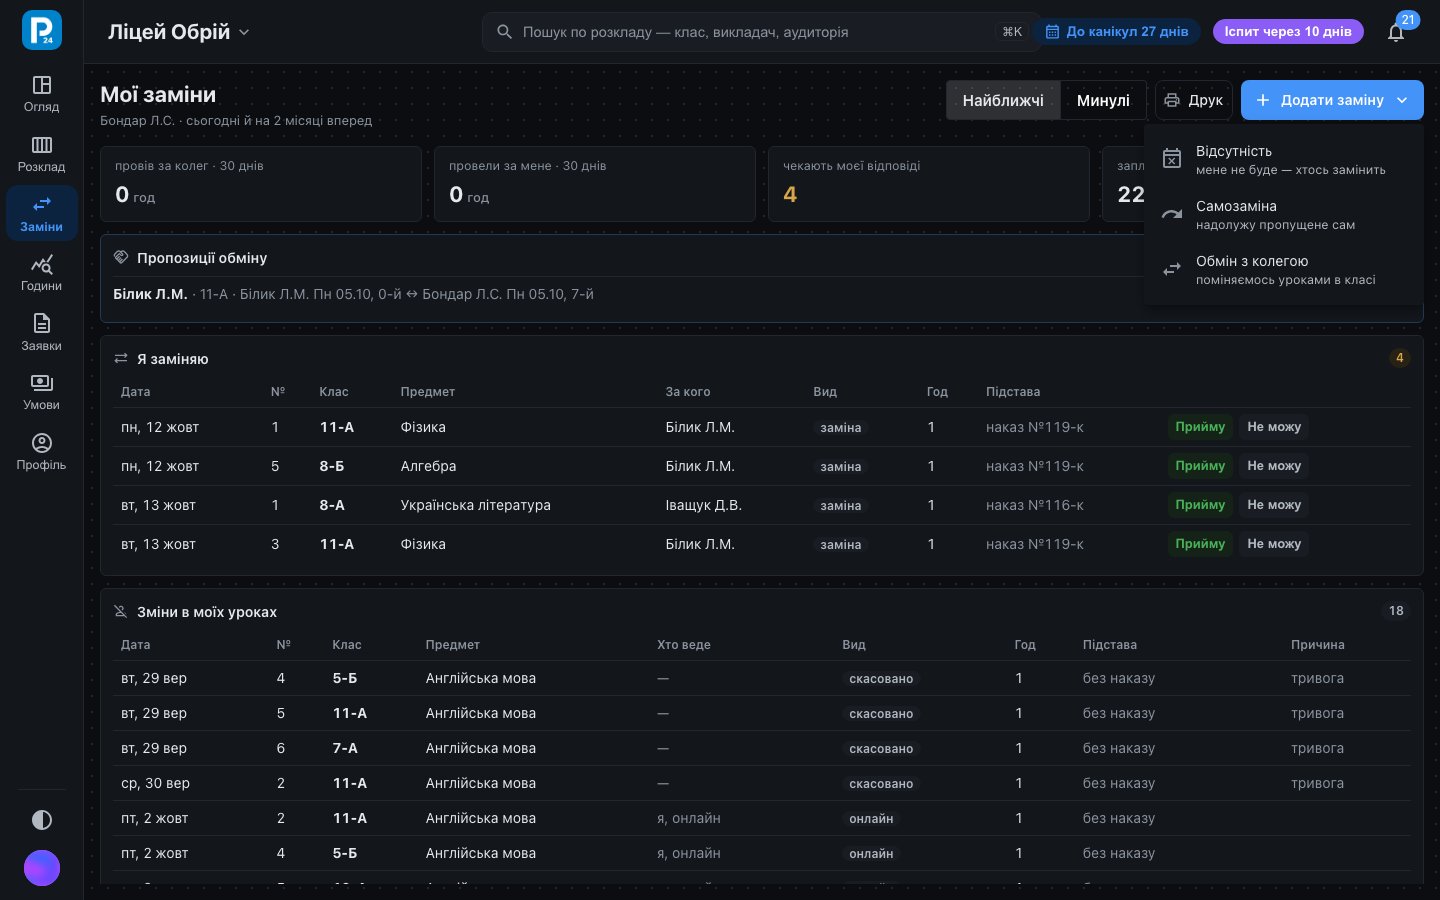Click the Друк print button
Screen dimensions: 1440x900
pyautogui.click(x=1194, y=100)
